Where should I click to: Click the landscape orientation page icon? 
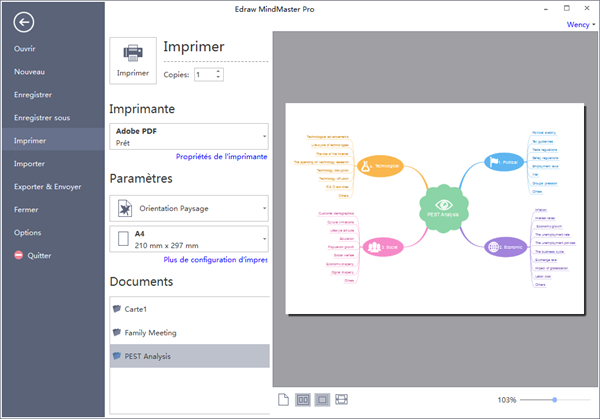(125, 209)
